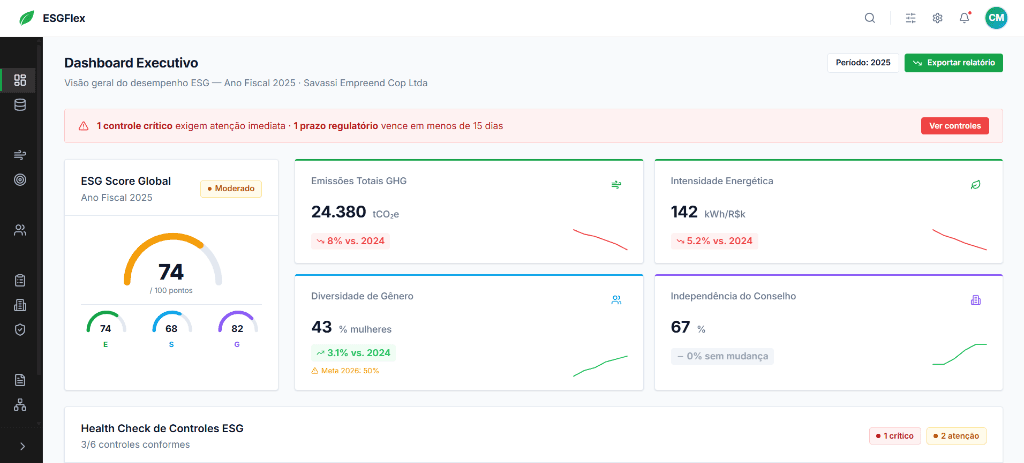Click the '1 controle crítico' alert text
This screenshot has width=1024, height=463.
click(x=135, y=125)
